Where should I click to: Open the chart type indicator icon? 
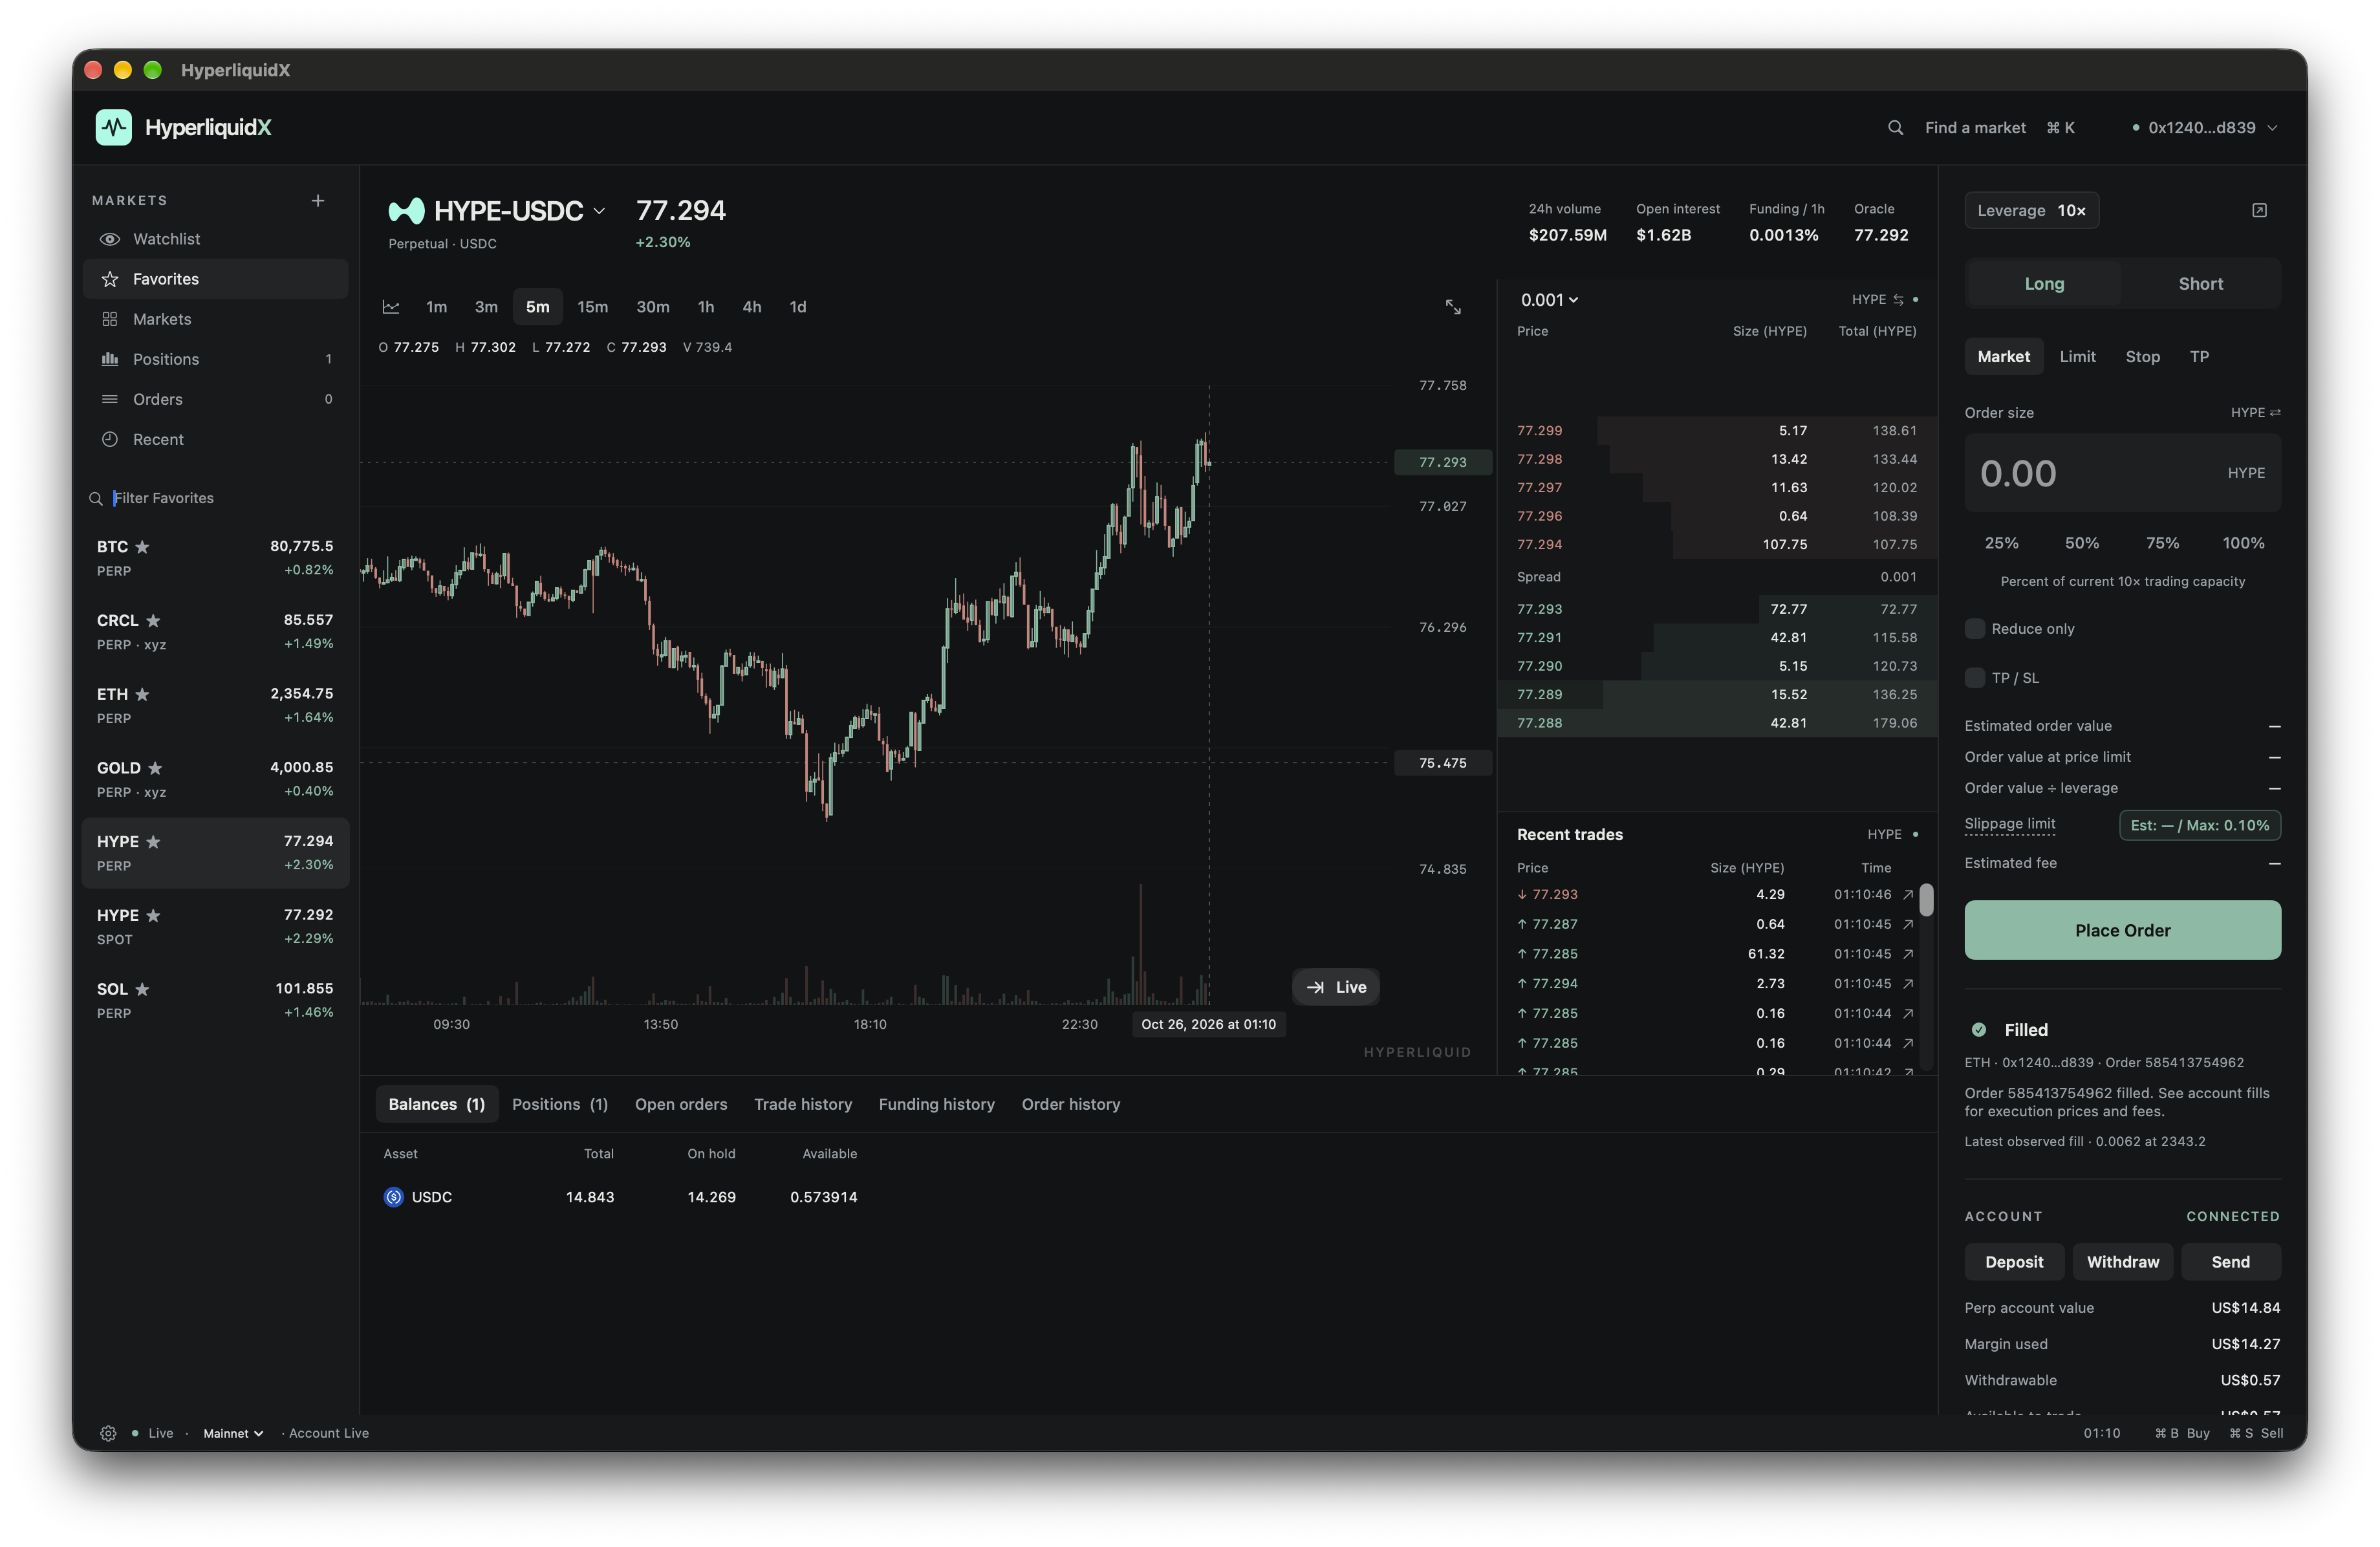[391, 307]
